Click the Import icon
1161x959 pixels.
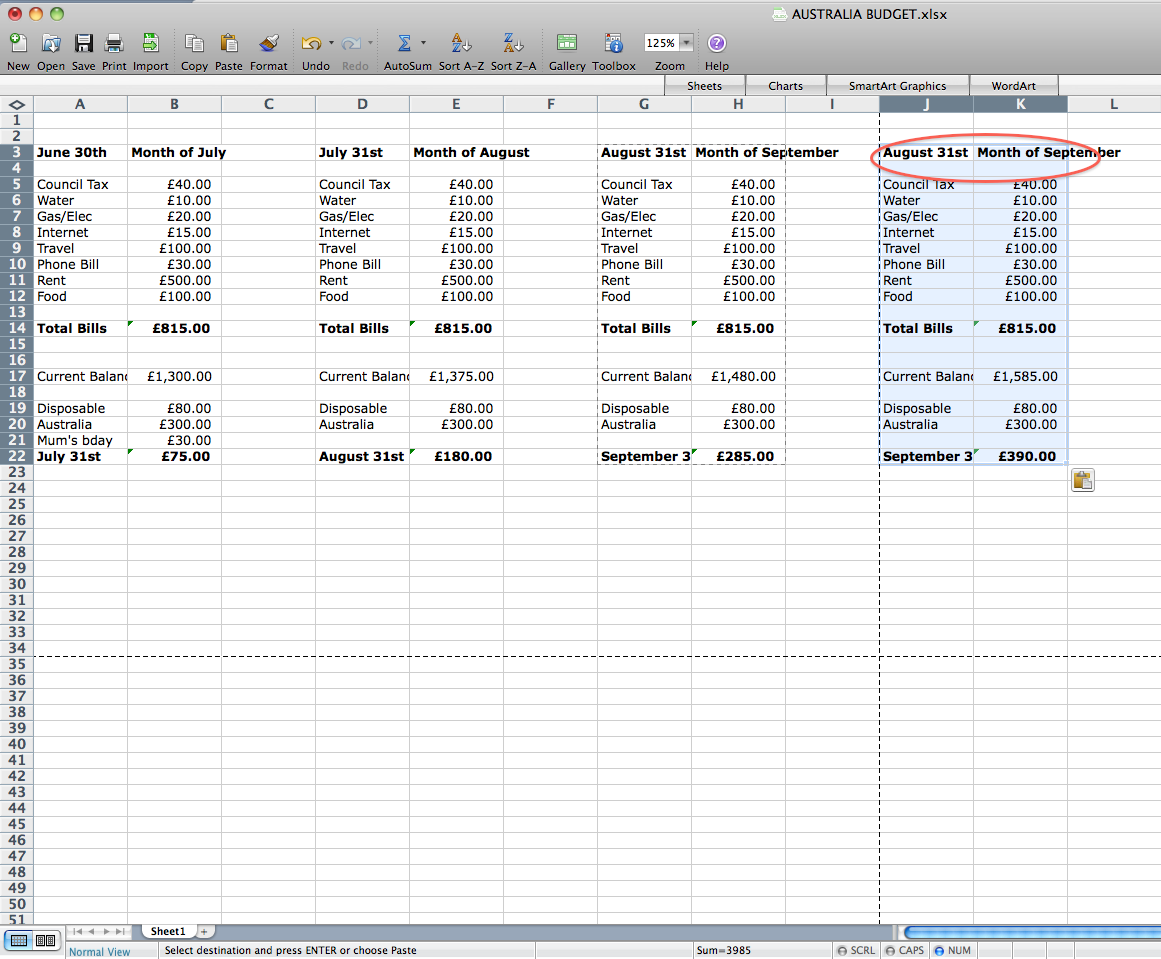coord(150,44)
